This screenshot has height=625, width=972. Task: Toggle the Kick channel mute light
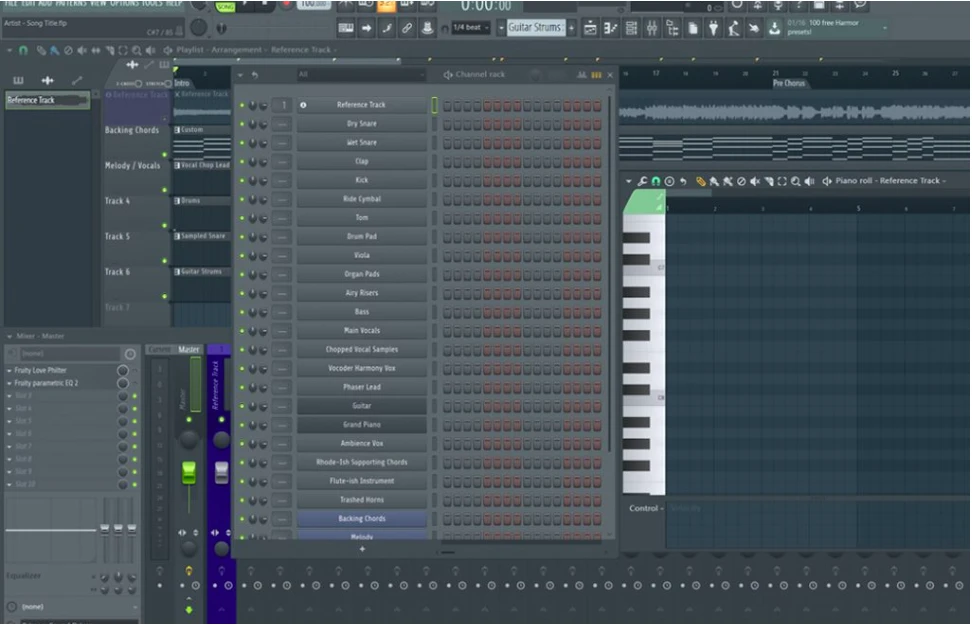[241, 180]
